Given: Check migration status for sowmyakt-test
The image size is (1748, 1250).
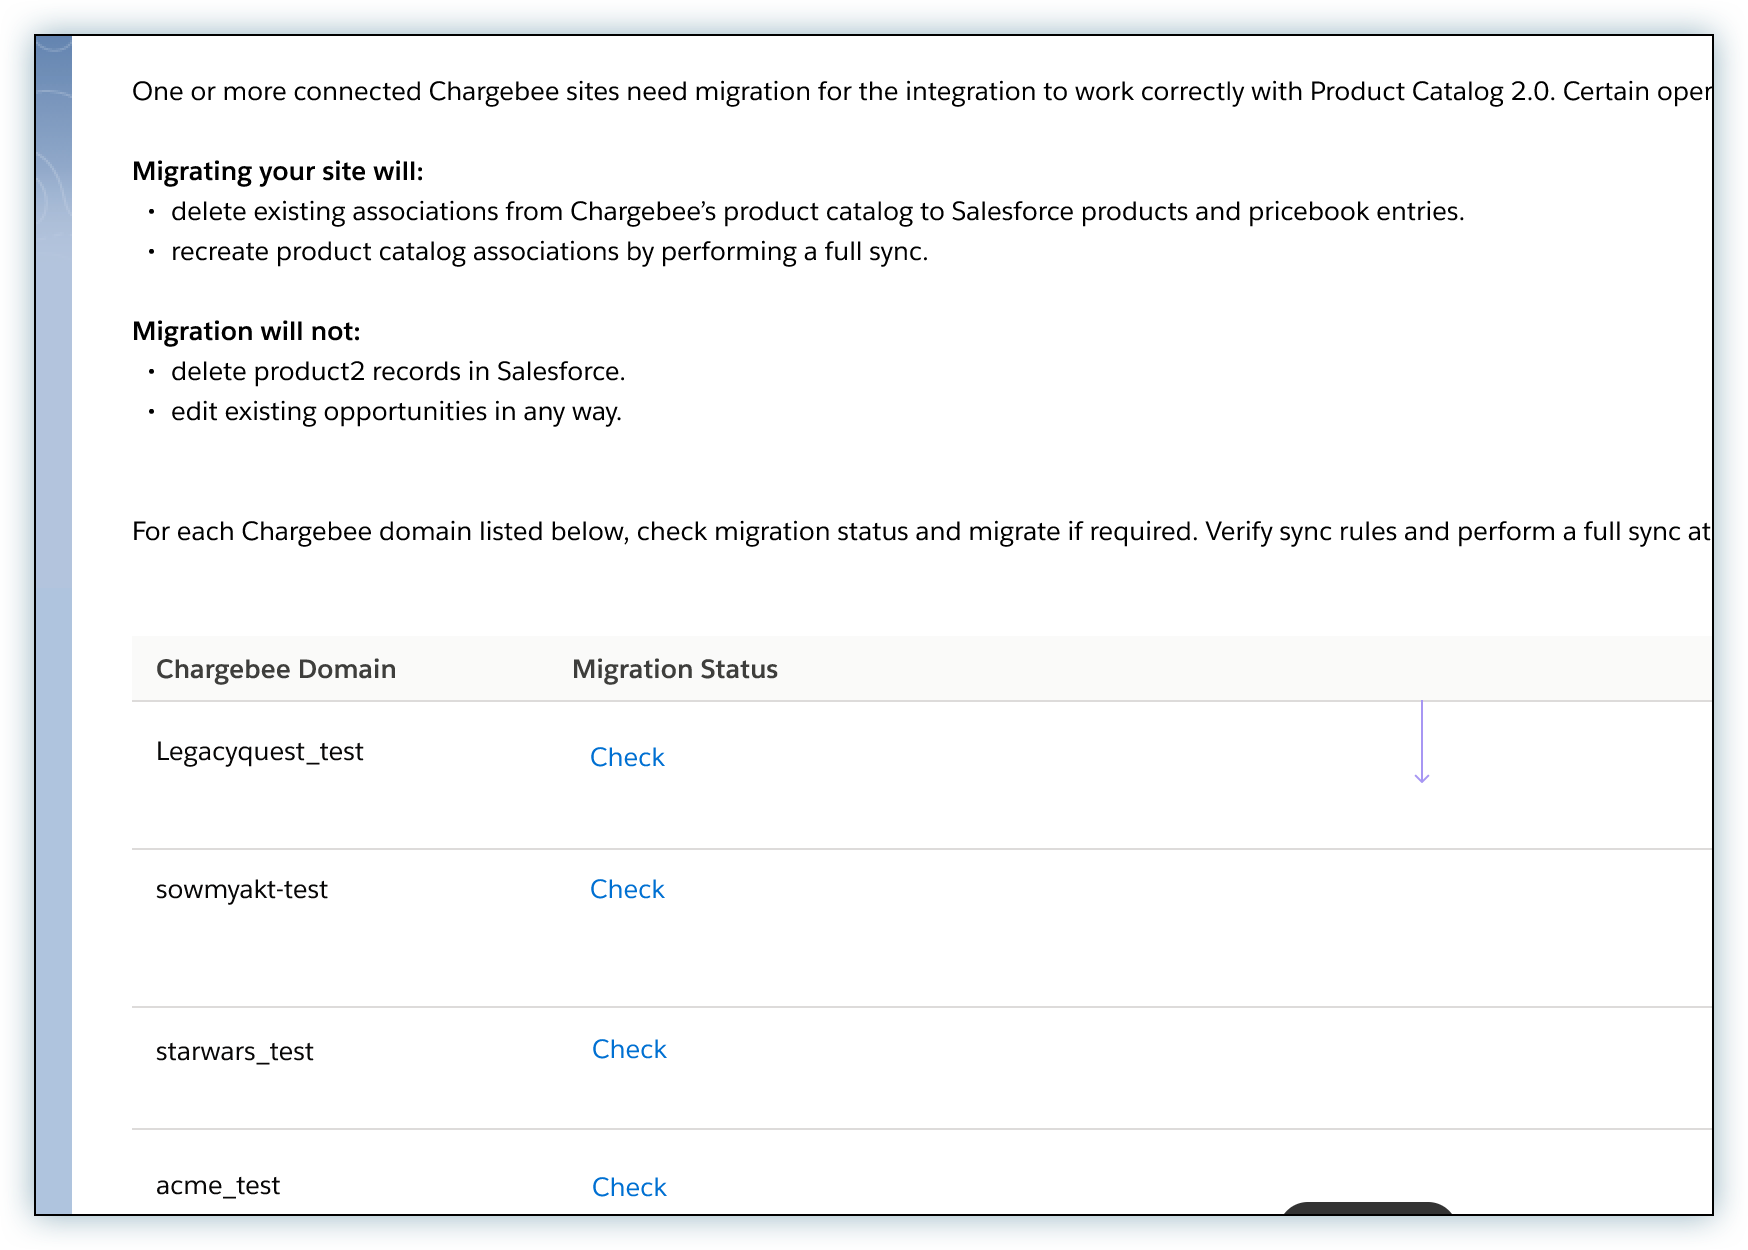Looking at the screenshot, I should point(627,889).
